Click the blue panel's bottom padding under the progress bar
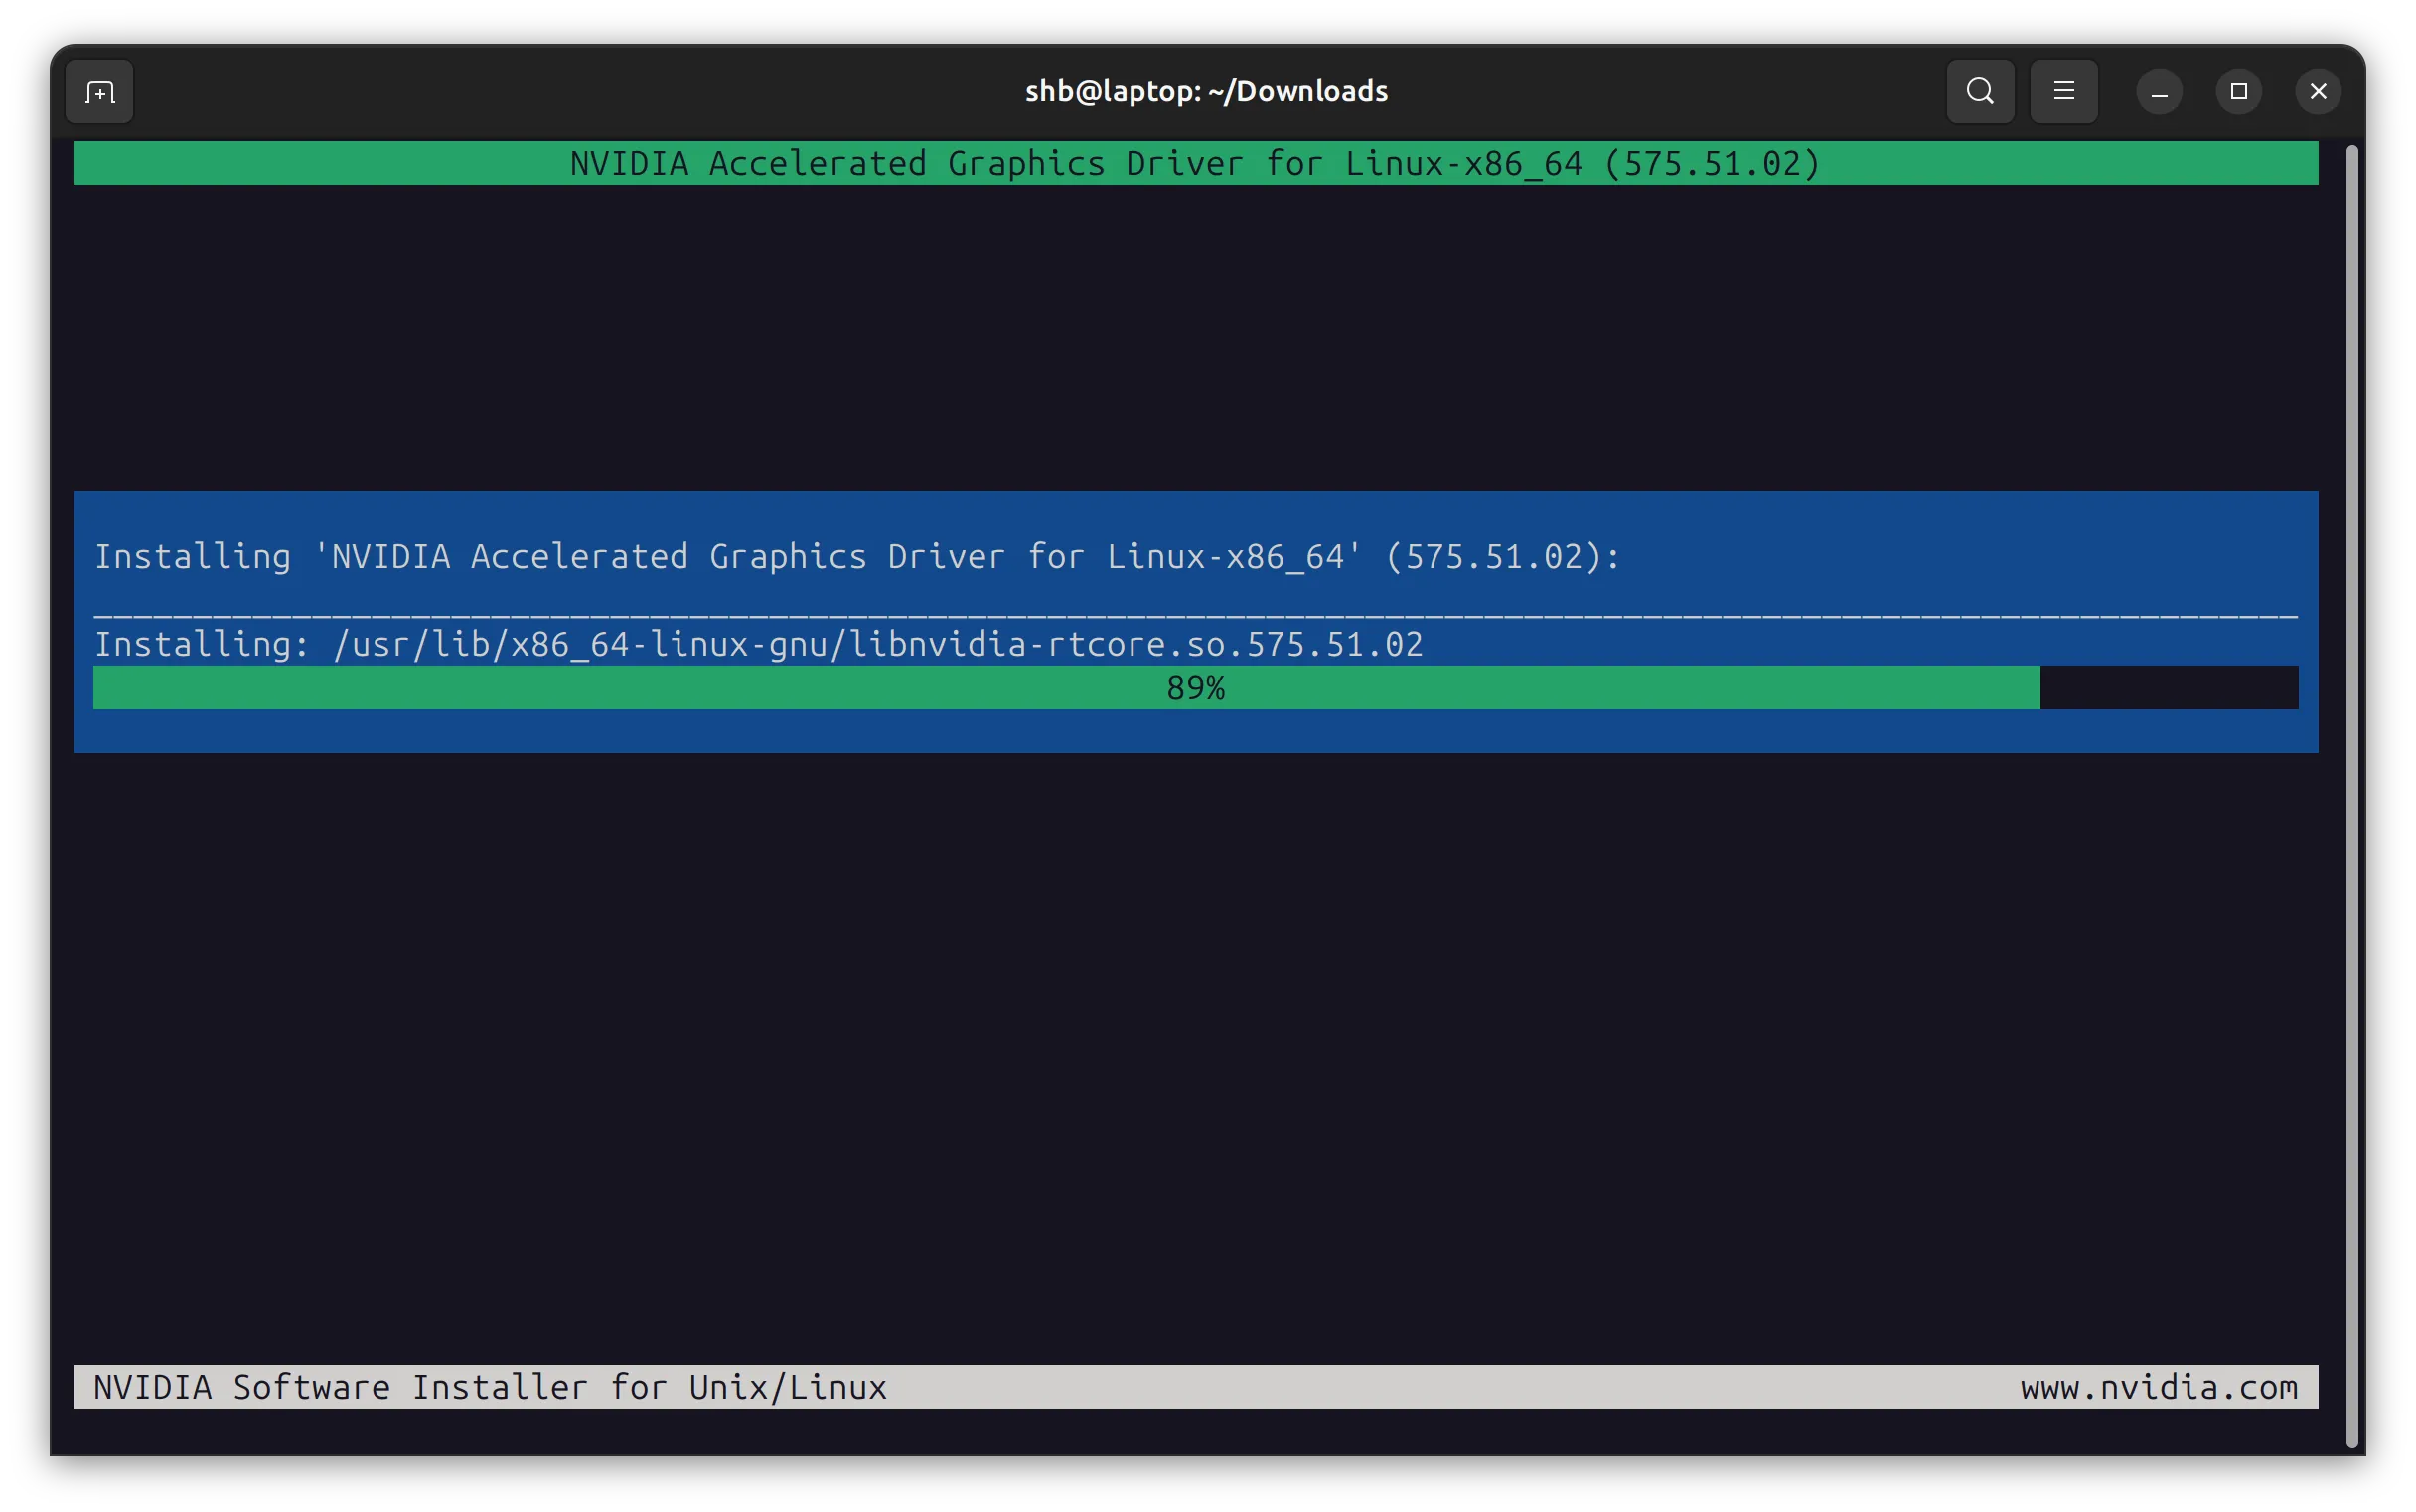 click(x=1195, y=731)
